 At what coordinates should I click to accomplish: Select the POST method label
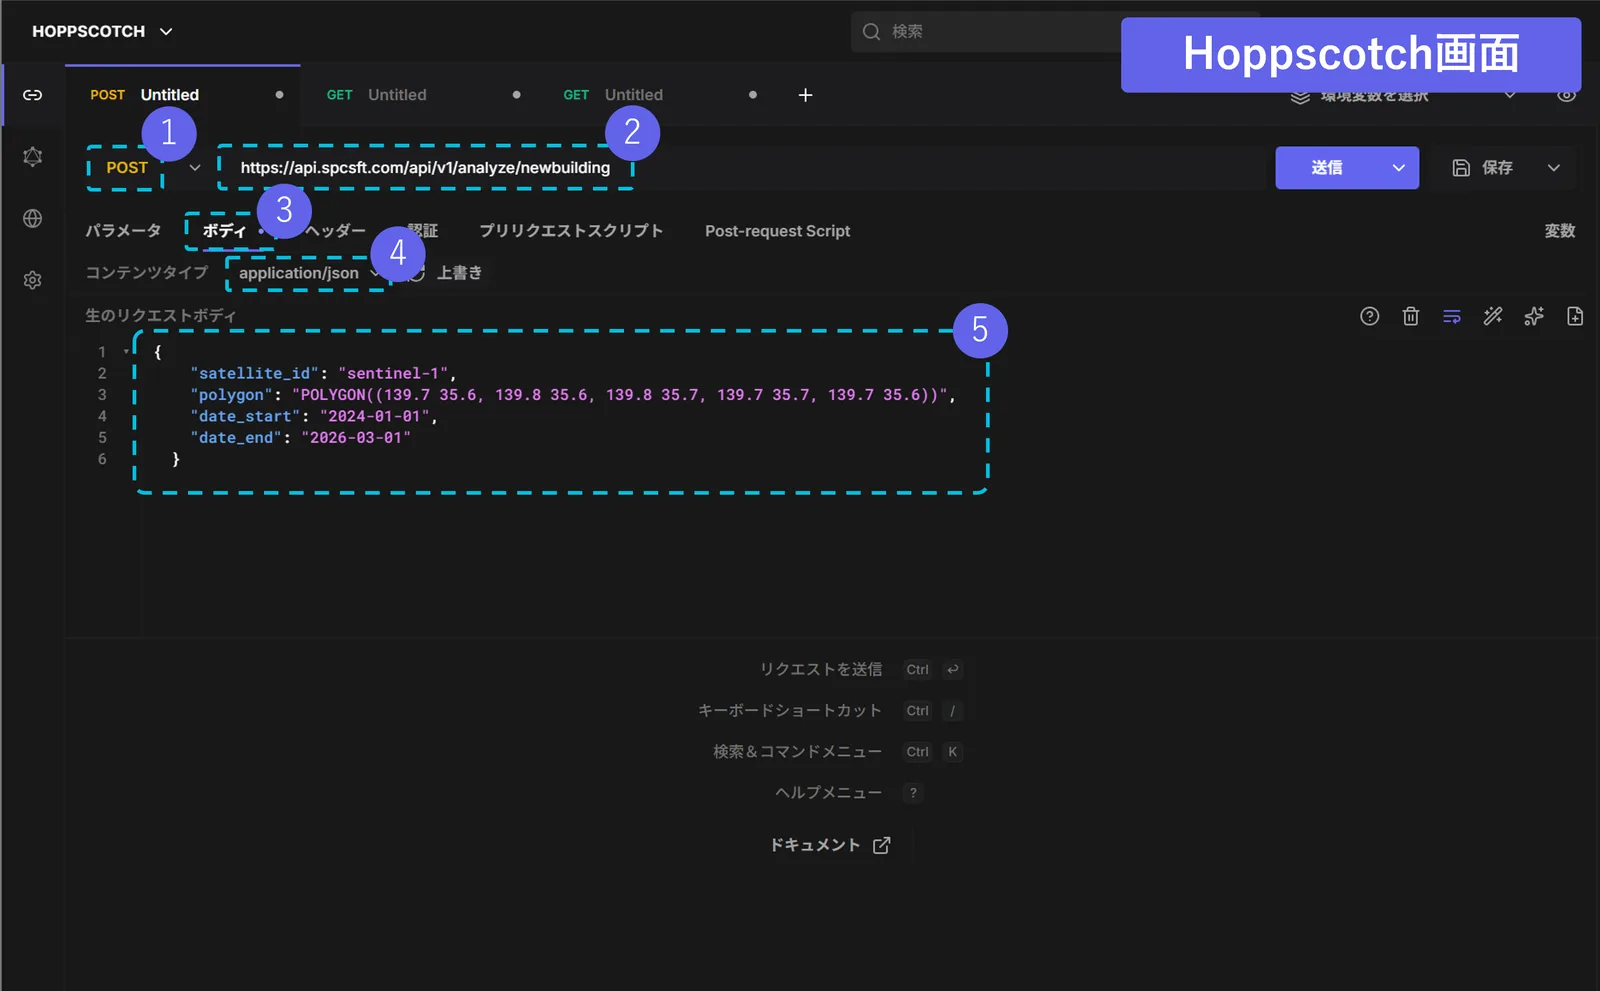tap(127, 168)
